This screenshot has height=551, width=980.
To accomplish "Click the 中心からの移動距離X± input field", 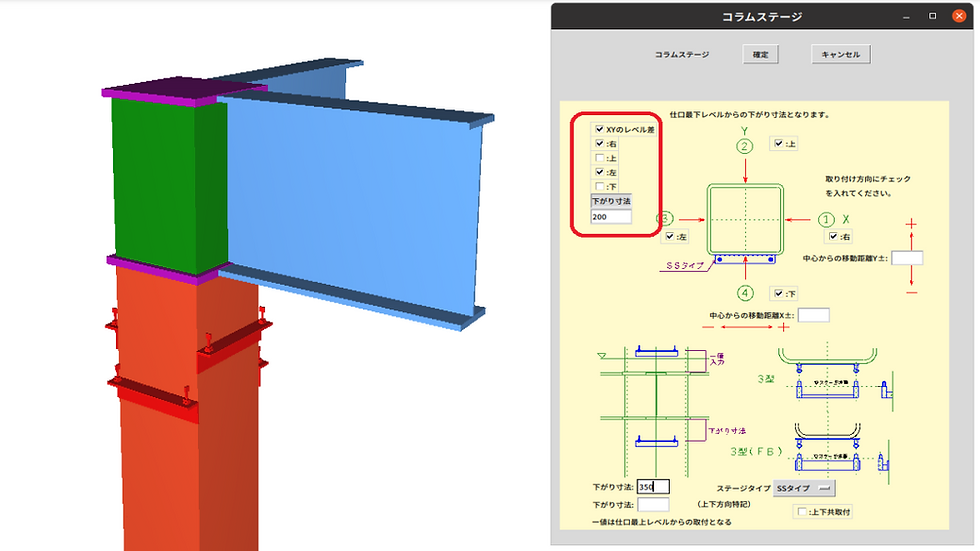I will 814,315.
